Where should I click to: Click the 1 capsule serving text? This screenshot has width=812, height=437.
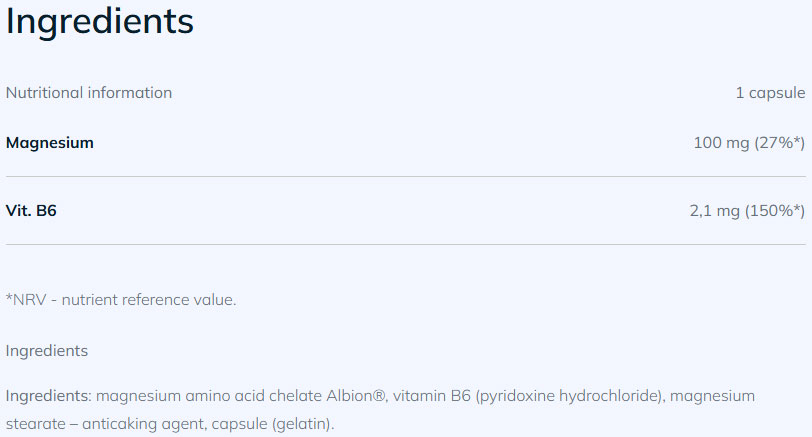pyautogui.click(x=770, y=93)
